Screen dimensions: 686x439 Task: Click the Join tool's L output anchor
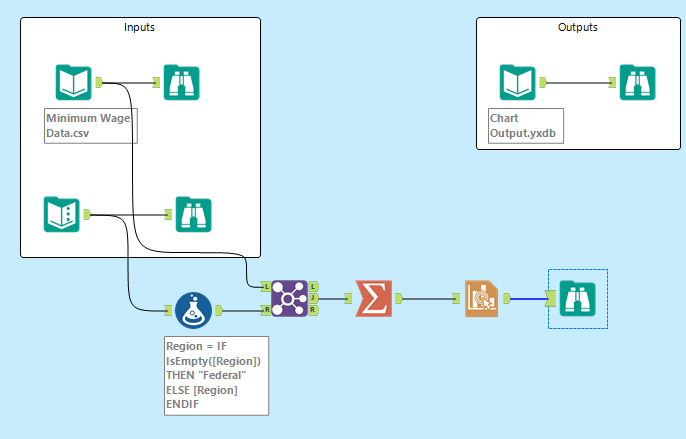[x=313, y=287]
